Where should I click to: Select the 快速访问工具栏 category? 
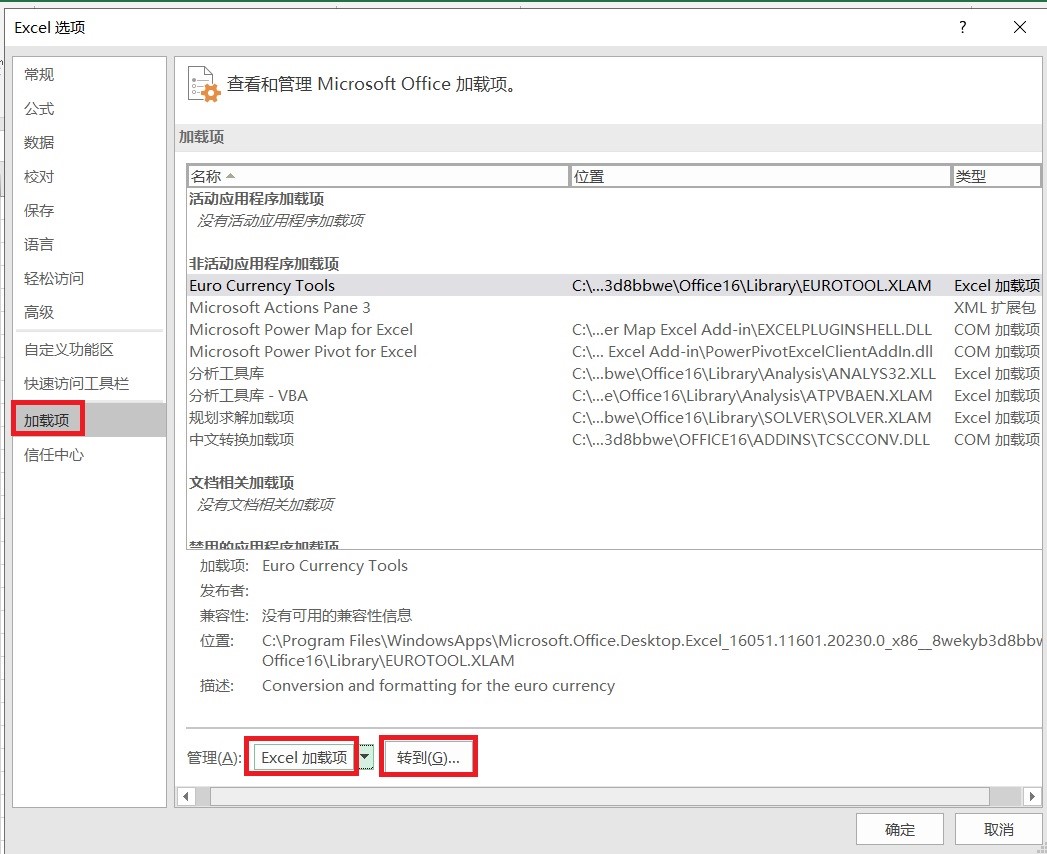coord(76,384)
